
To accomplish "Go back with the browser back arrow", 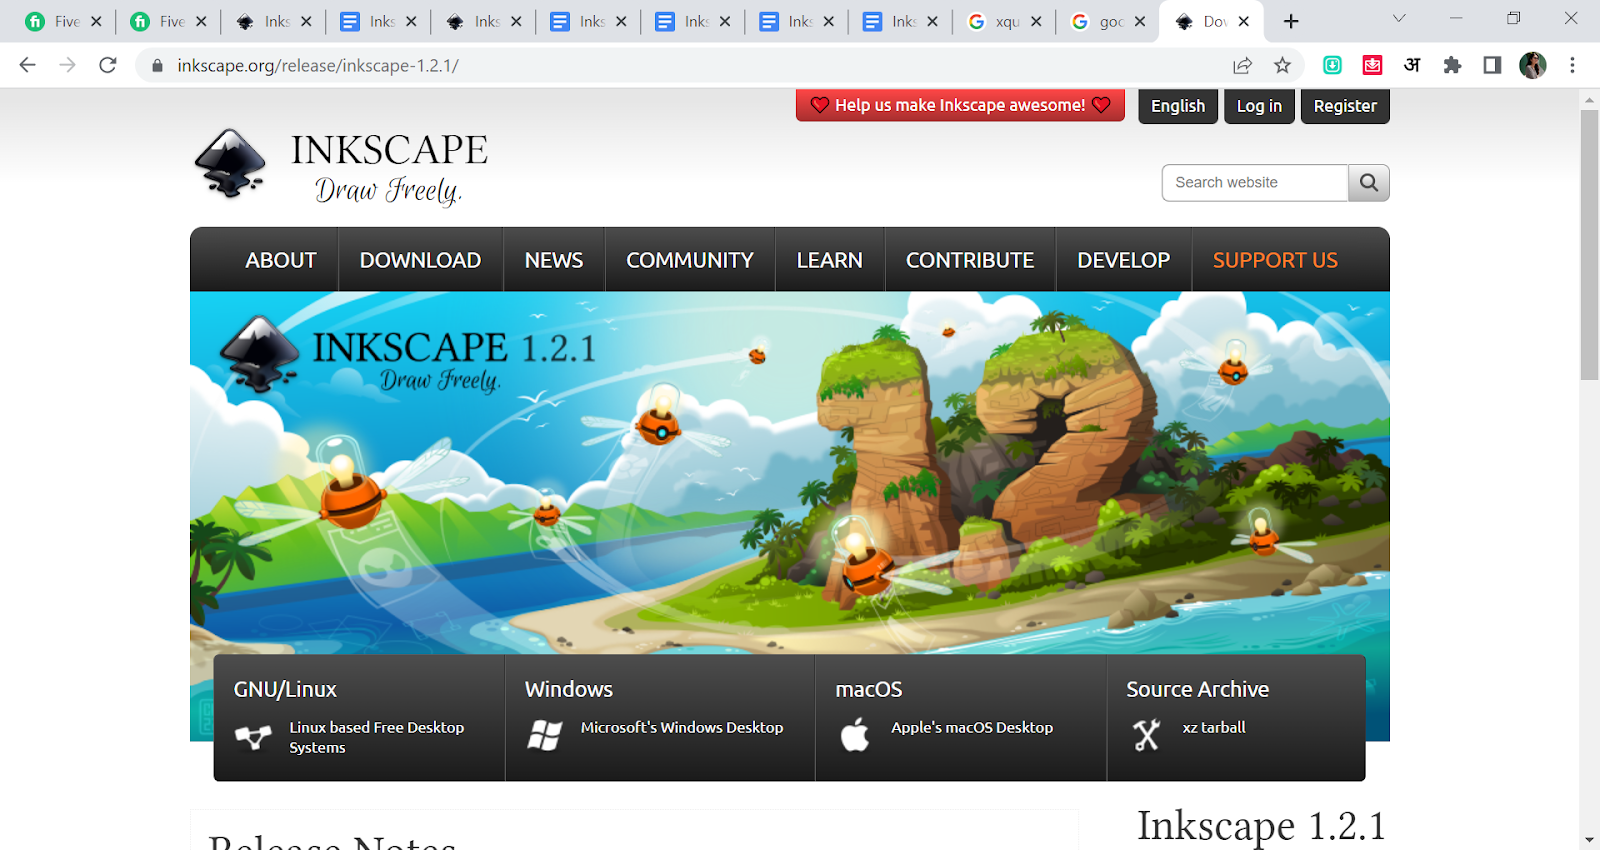I will (x=27, y=65).
